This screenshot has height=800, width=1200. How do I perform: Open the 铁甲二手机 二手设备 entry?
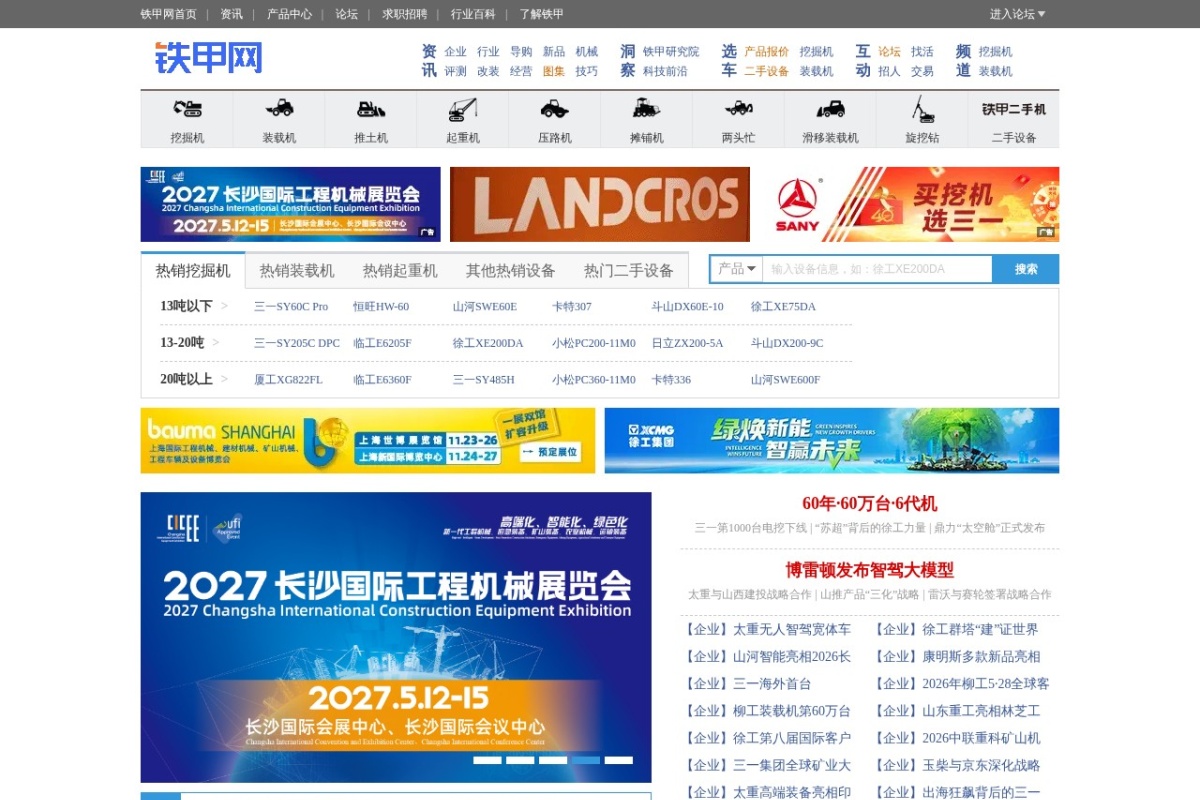pos(1014,120)
